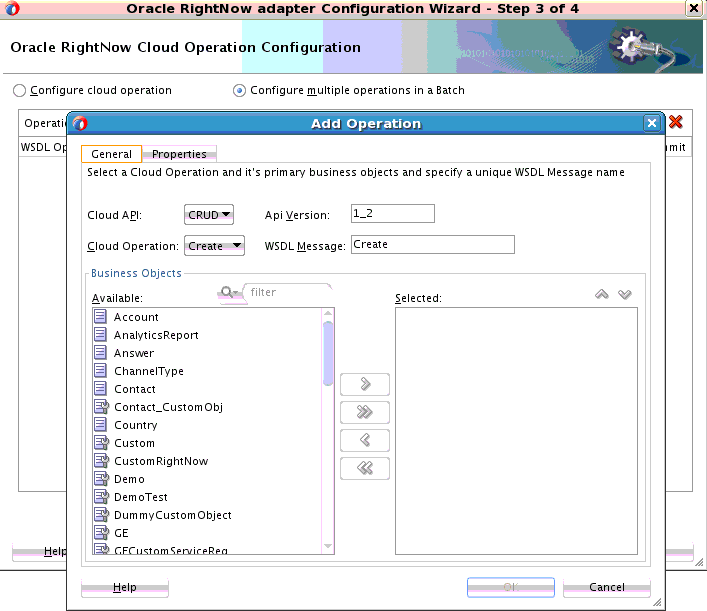Click the filter text field
The height and width of the screenshot is (611, 707).
tap(287, 292)
